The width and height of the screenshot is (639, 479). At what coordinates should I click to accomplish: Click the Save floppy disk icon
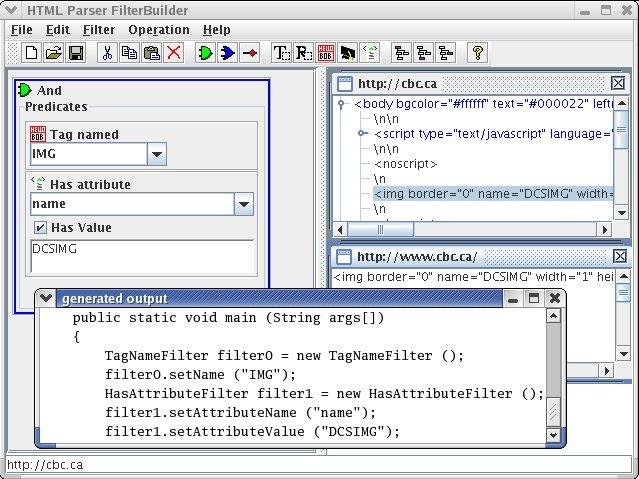pos(76,53)
